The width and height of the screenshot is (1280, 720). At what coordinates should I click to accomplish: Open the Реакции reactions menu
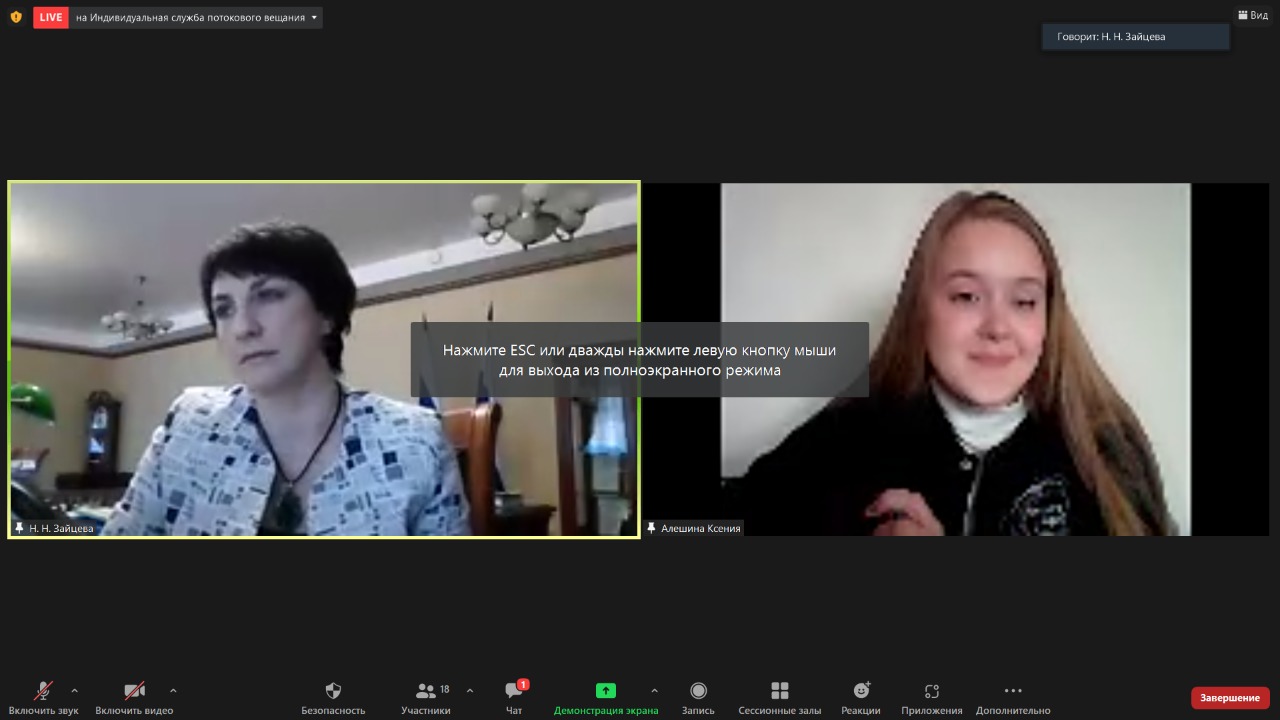click(x=861, y=697)
